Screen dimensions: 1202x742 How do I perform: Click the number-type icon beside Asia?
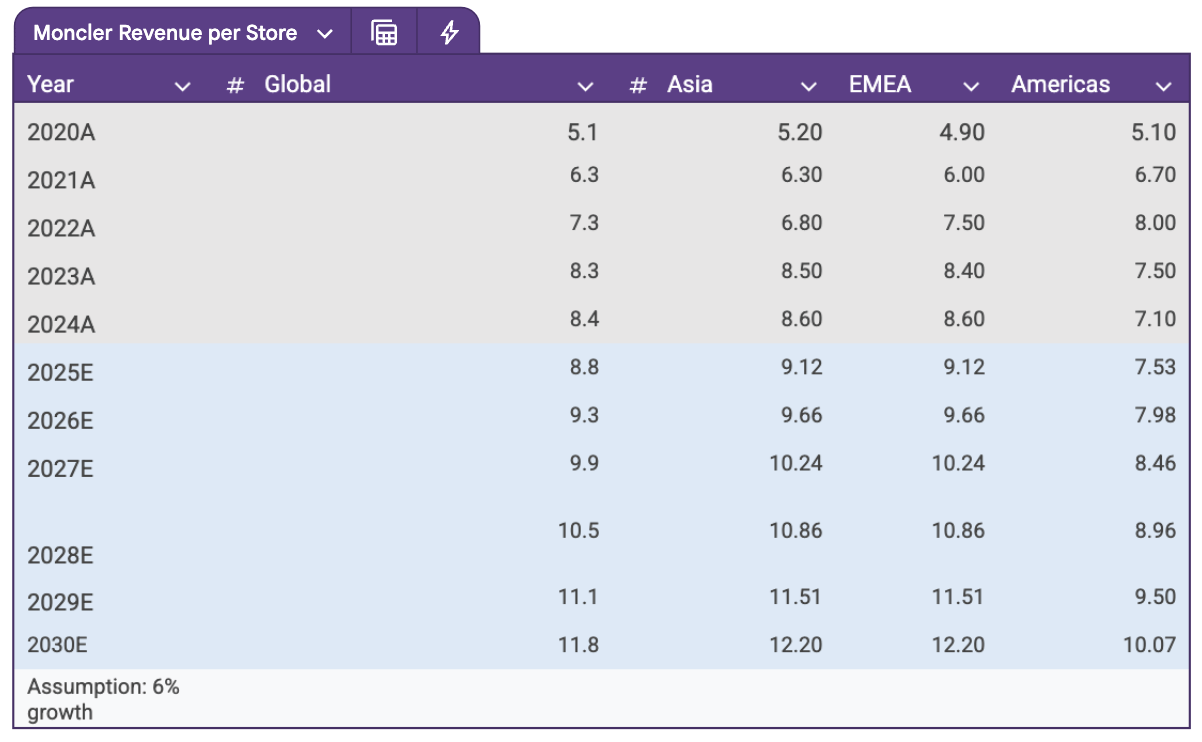coord(638,85)
